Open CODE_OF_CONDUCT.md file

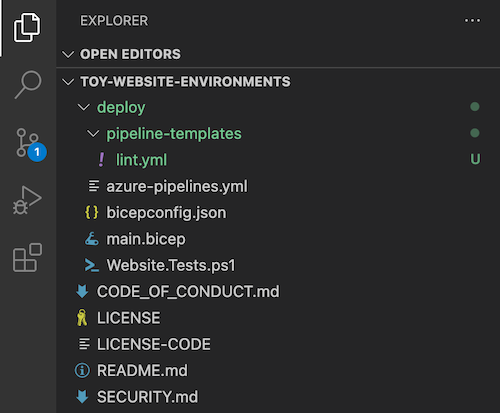188,292
